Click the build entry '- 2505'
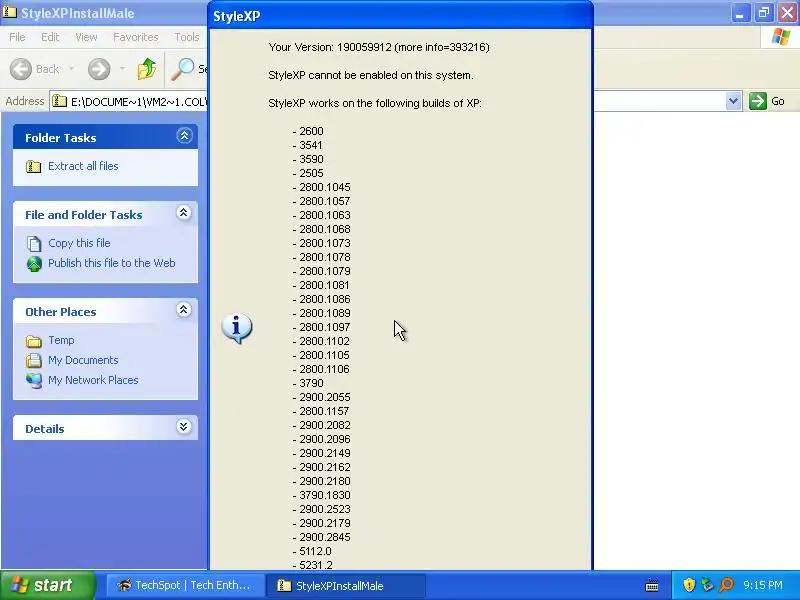800x600 pixels. [x=308, y=173]
